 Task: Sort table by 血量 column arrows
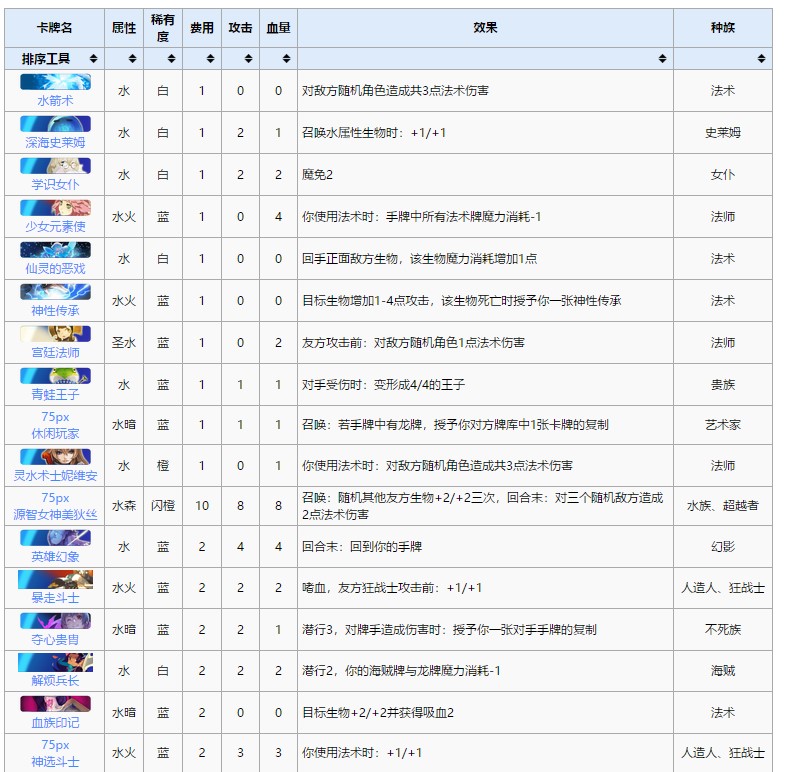click(286, 59)
